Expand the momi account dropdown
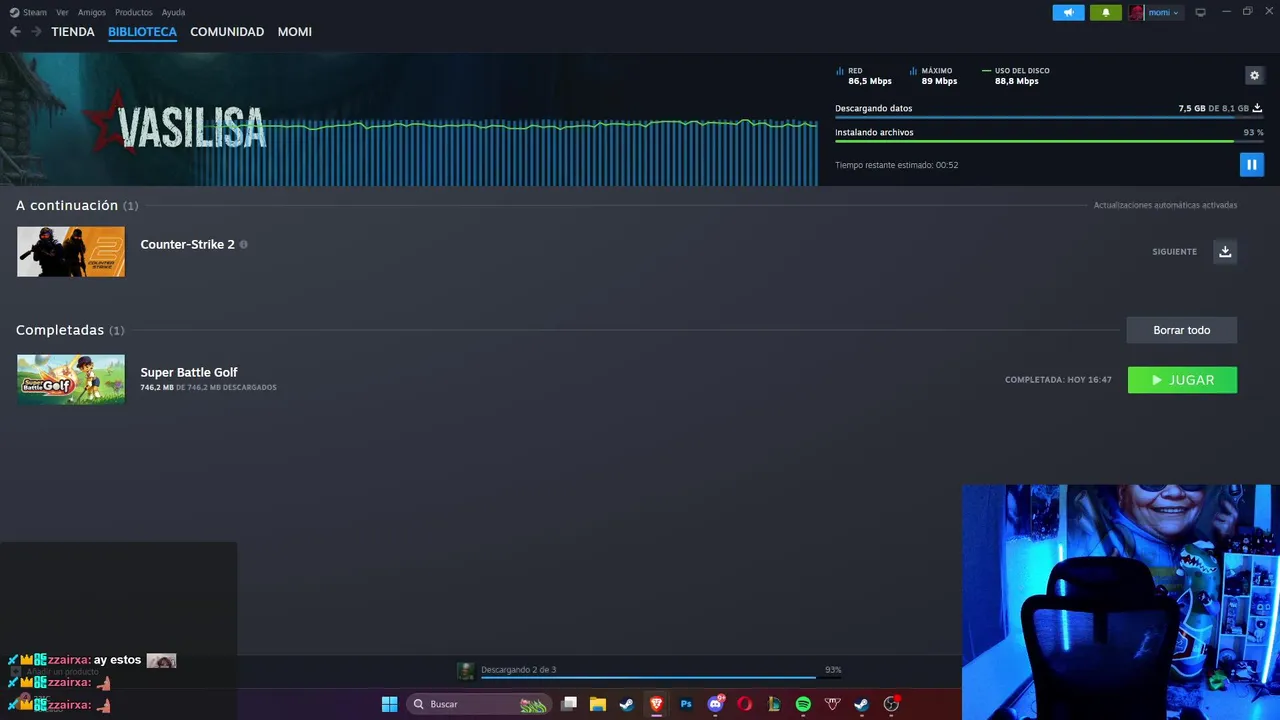The image size is (1280, 720). 1164,12
